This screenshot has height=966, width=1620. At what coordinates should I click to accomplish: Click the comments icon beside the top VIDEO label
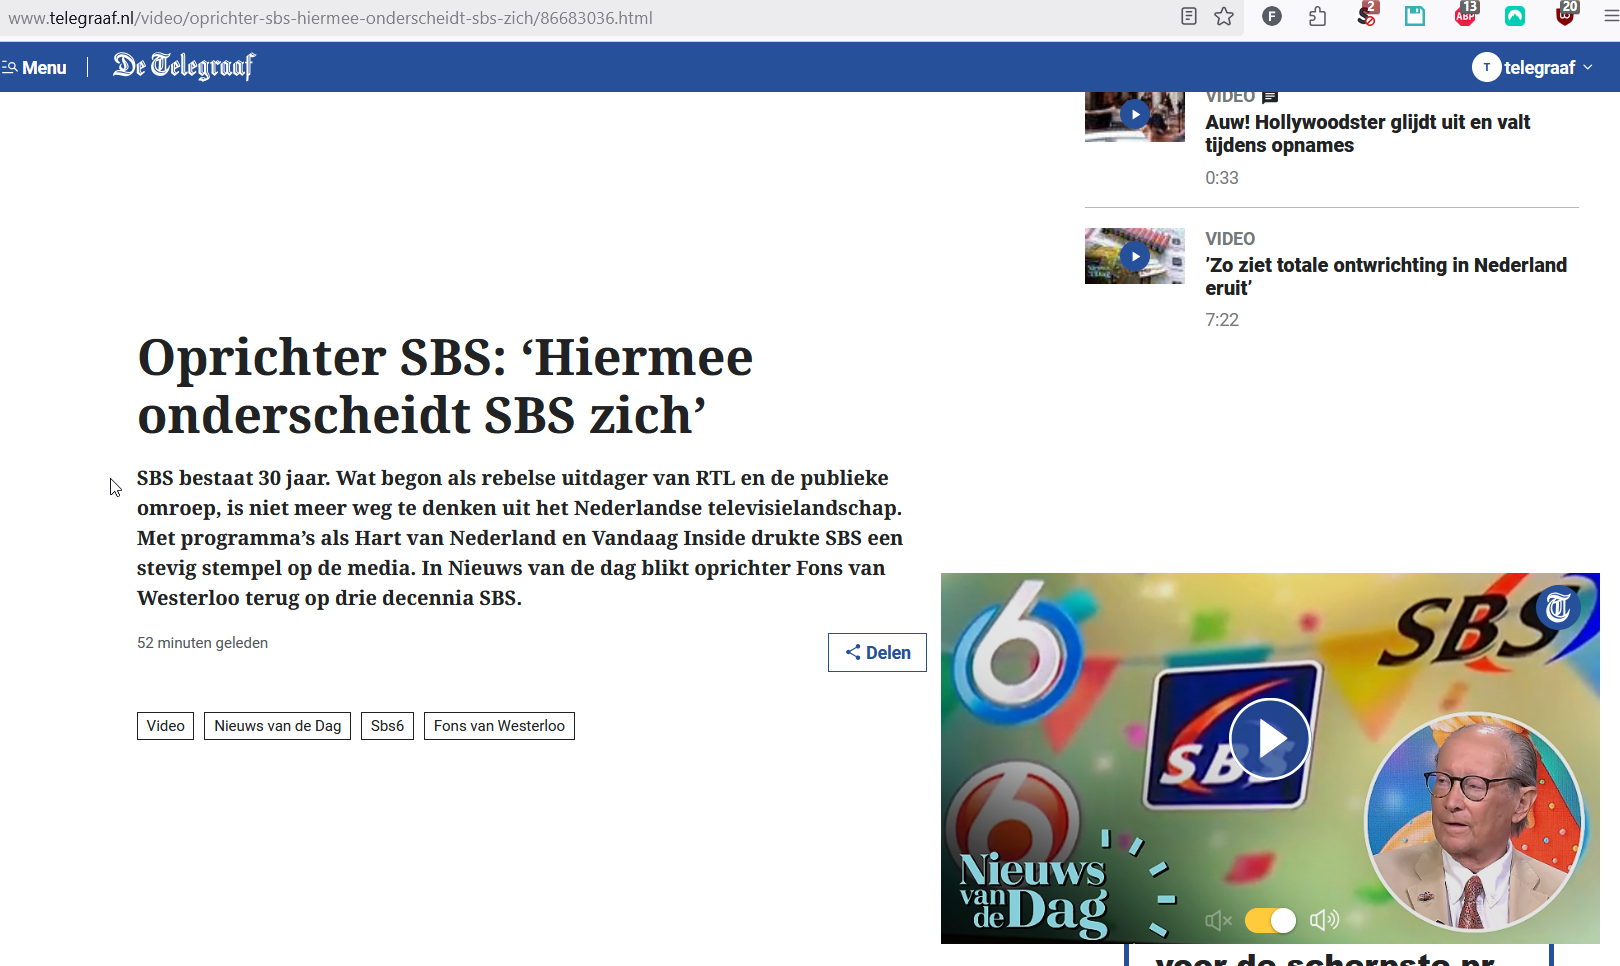(1270, 97)
